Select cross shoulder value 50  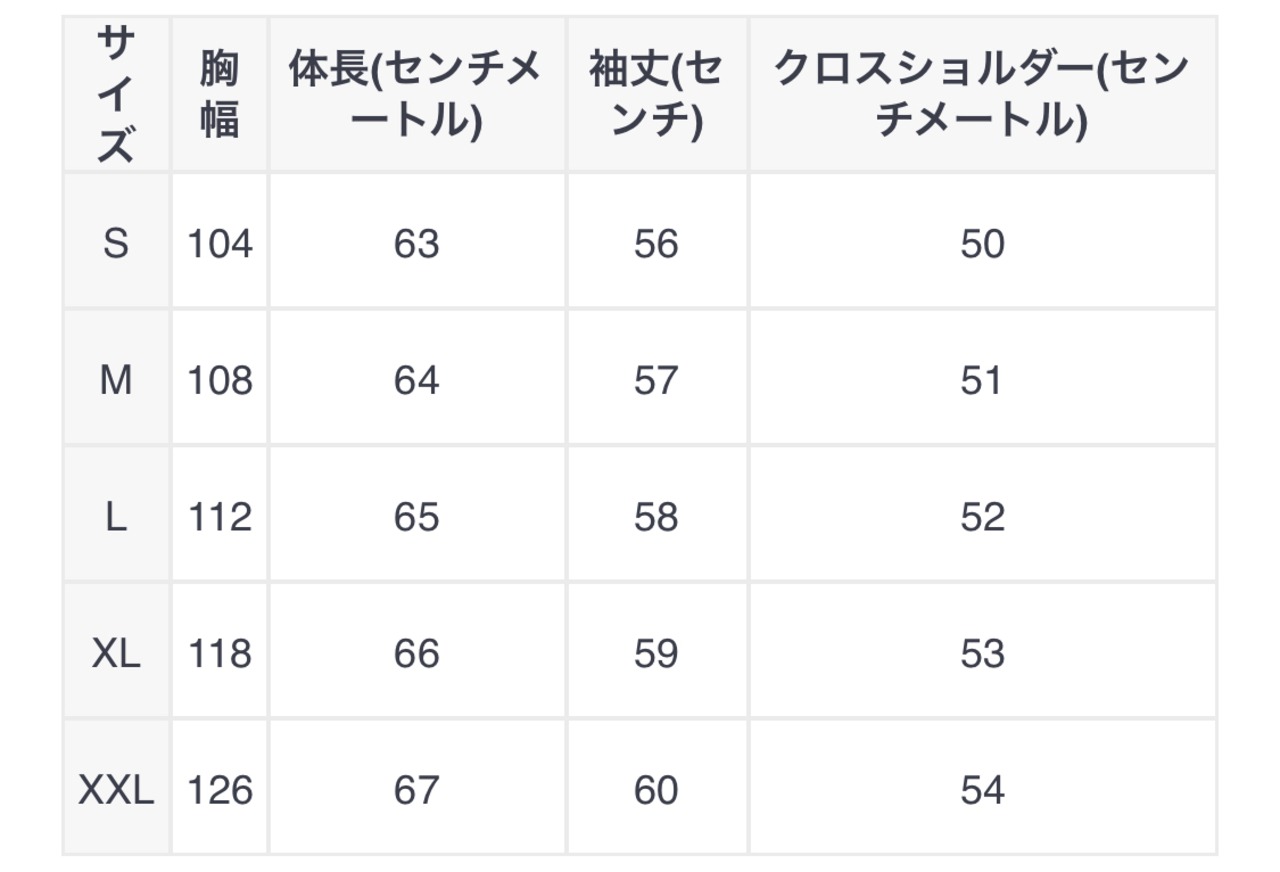point(981,243)
